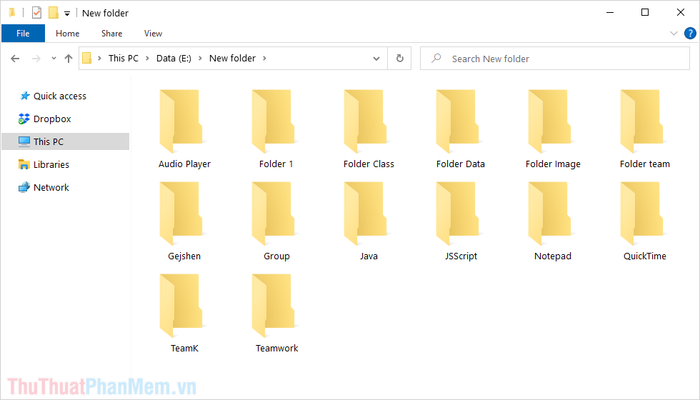The image size is (700, 400).
Task: Switch to the Home ribbon tab
Action: click(67, 33)
